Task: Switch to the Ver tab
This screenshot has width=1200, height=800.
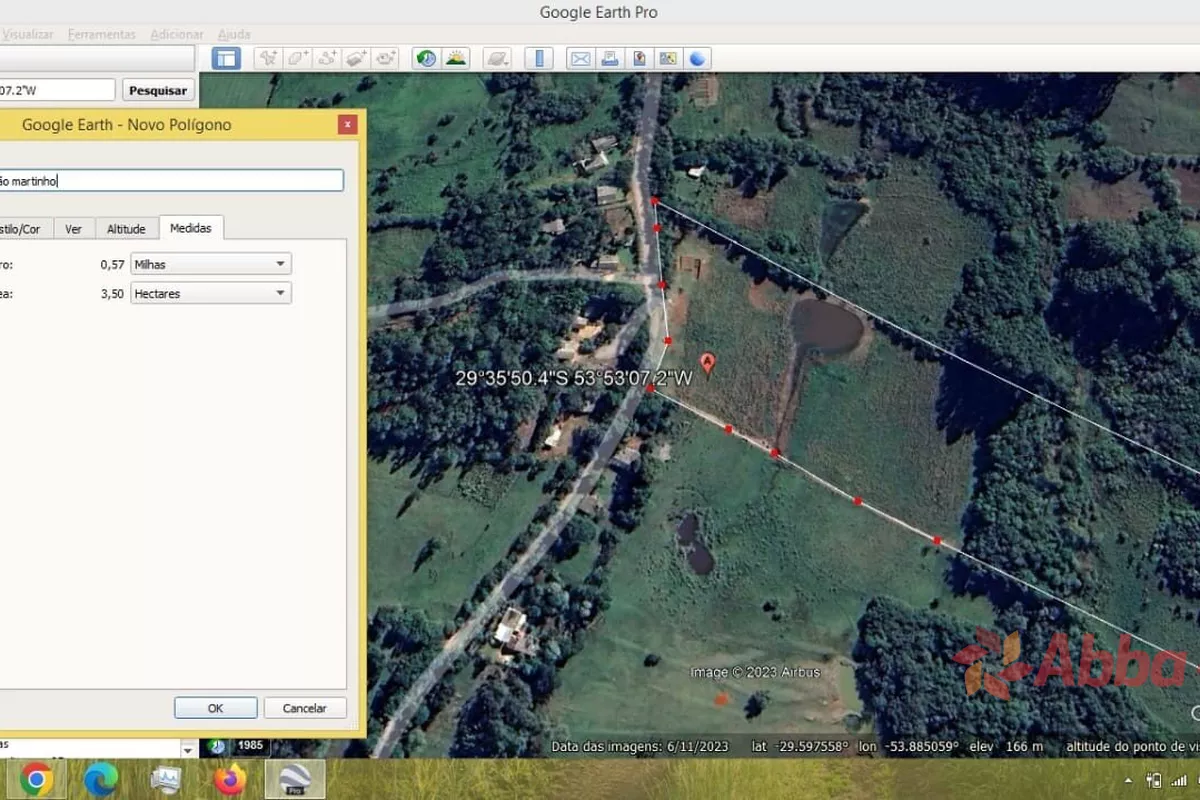Action: [x=73, y=229]
